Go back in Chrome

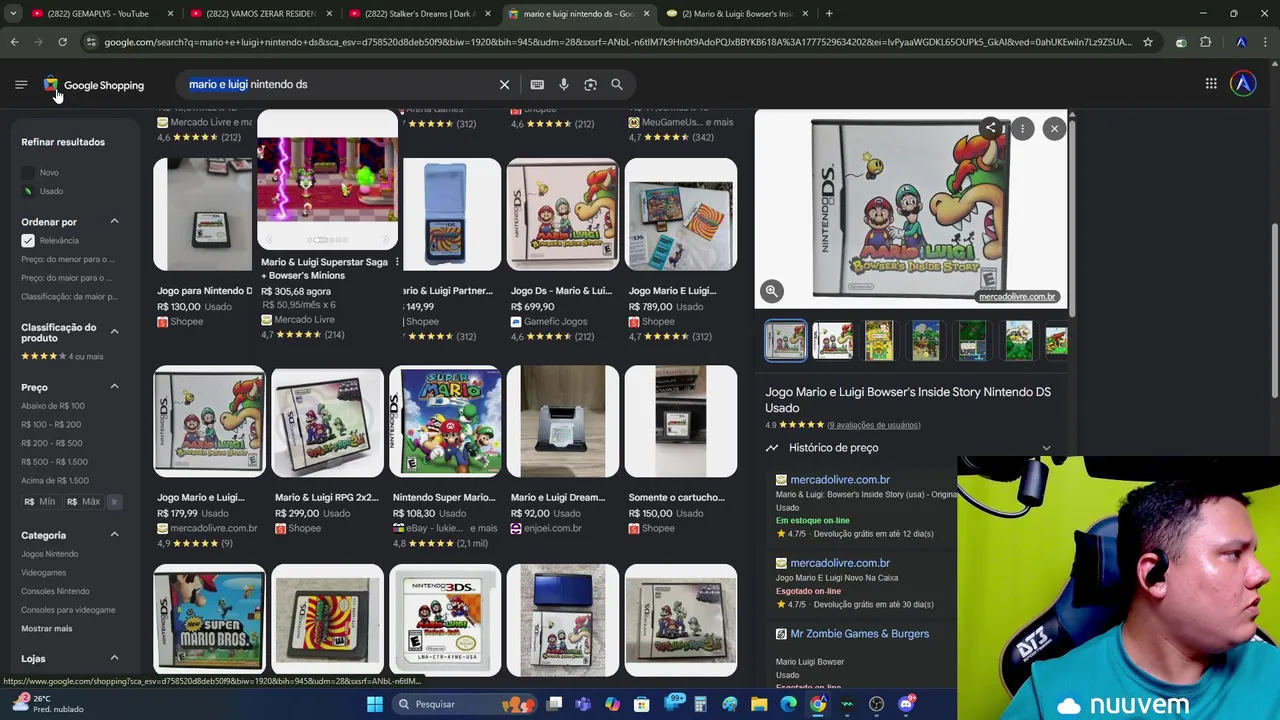click(x=14, y=42)
